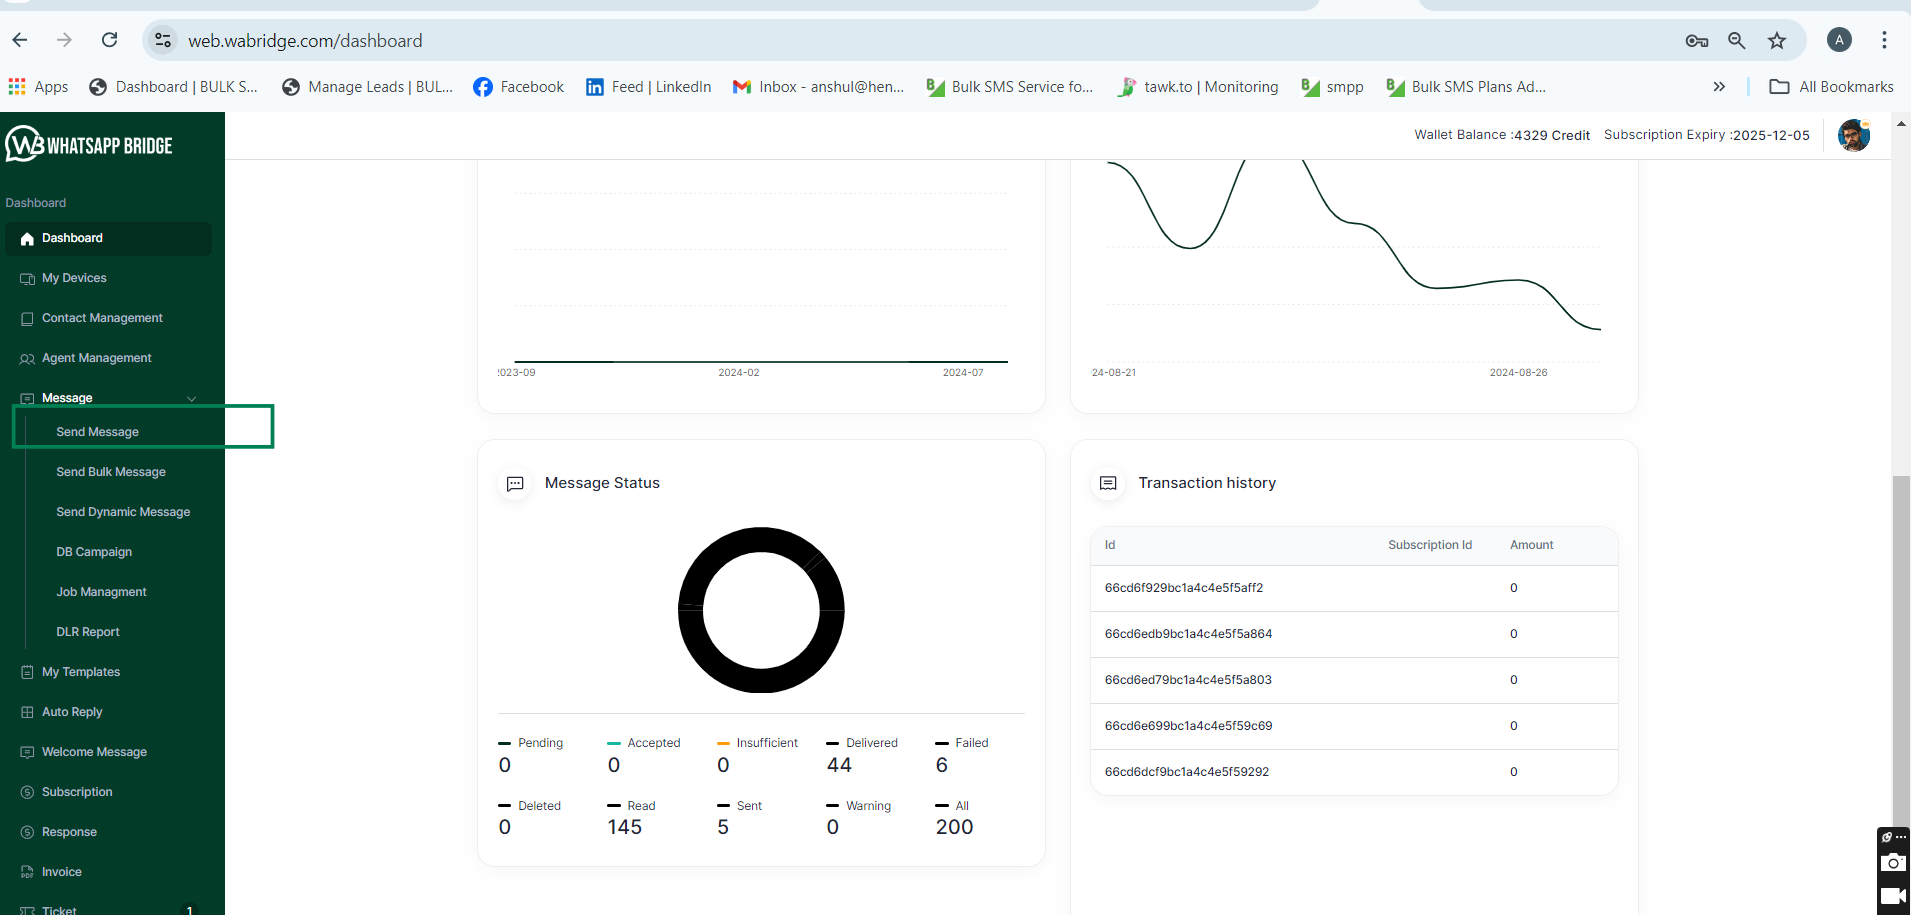Show more bookmarks chevron
Screen dimensions: 1911x915
[1719, 87]
